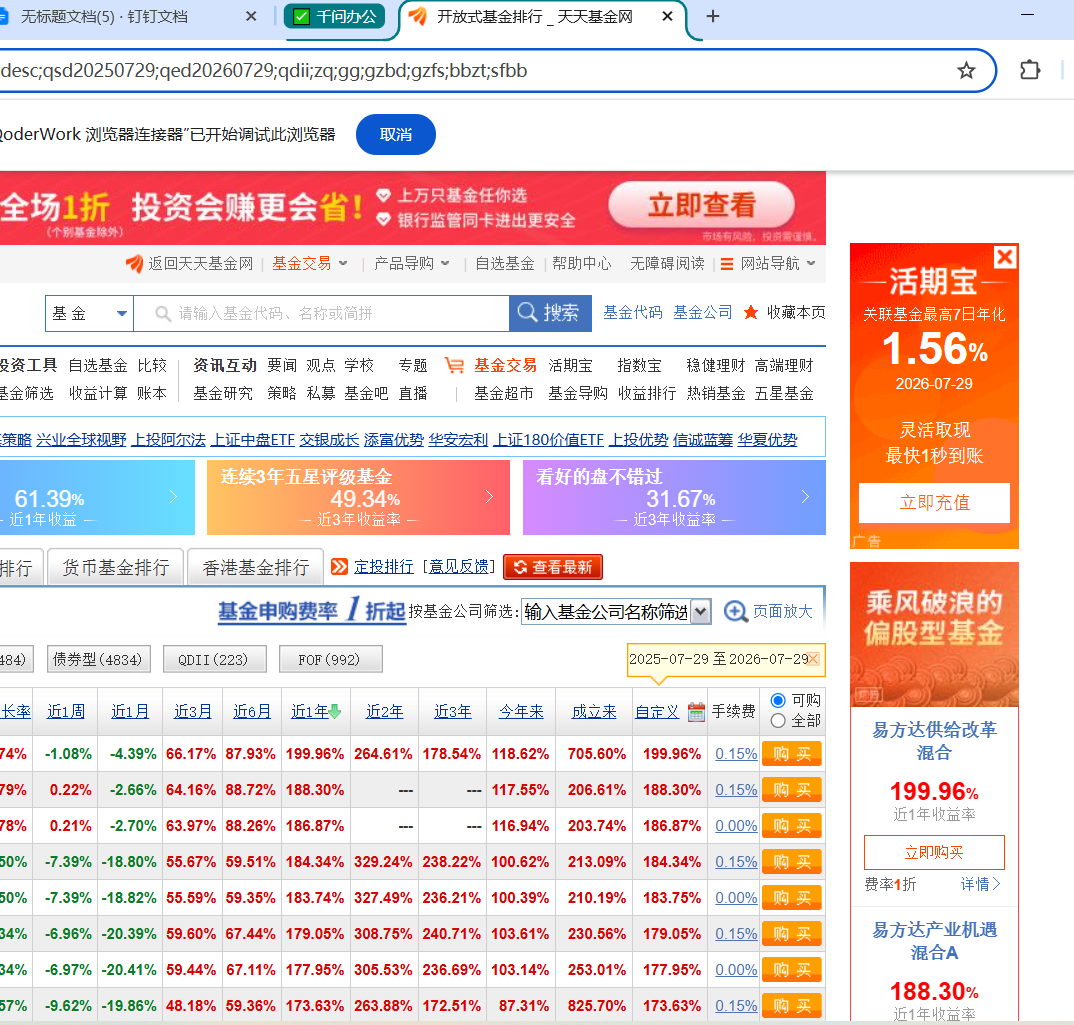The width and height of the screenshot is (1074, 1025).
Task: Click the 立即查看 banner button
Action: point(701,204)
